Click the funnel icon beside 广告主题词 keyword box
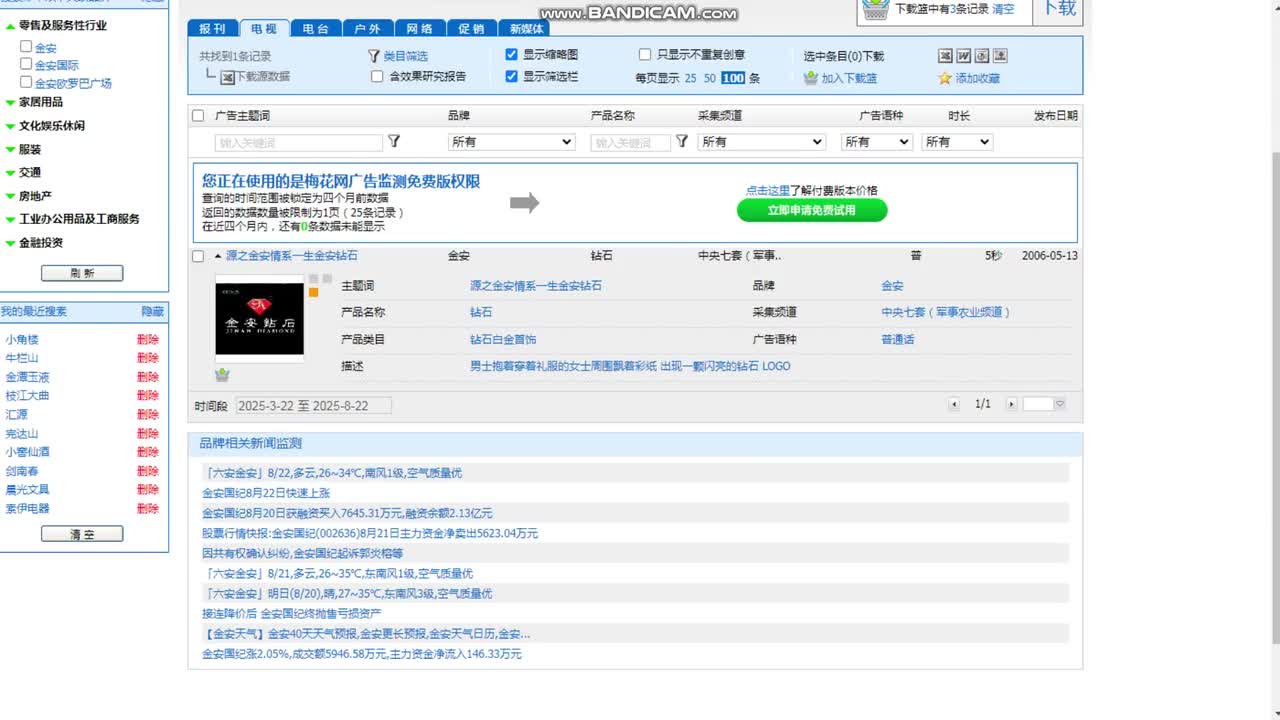The width and height of the screenshot is (1280, 720). pos(394,142)
